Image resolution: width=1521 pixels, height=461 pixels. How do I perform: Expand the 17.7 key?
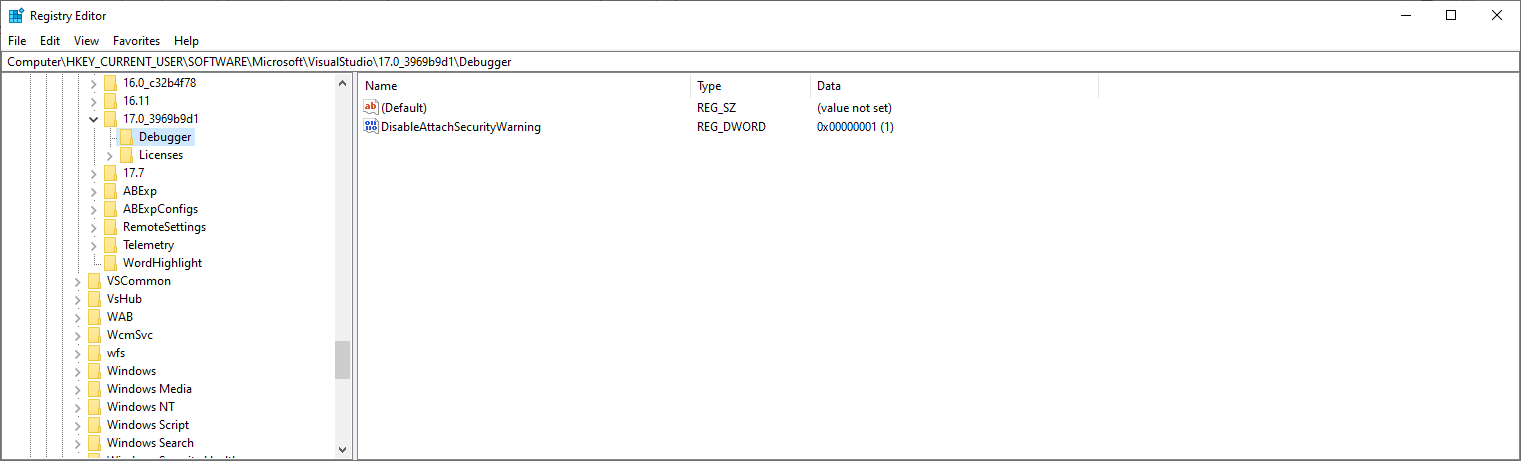coord(94,173)
